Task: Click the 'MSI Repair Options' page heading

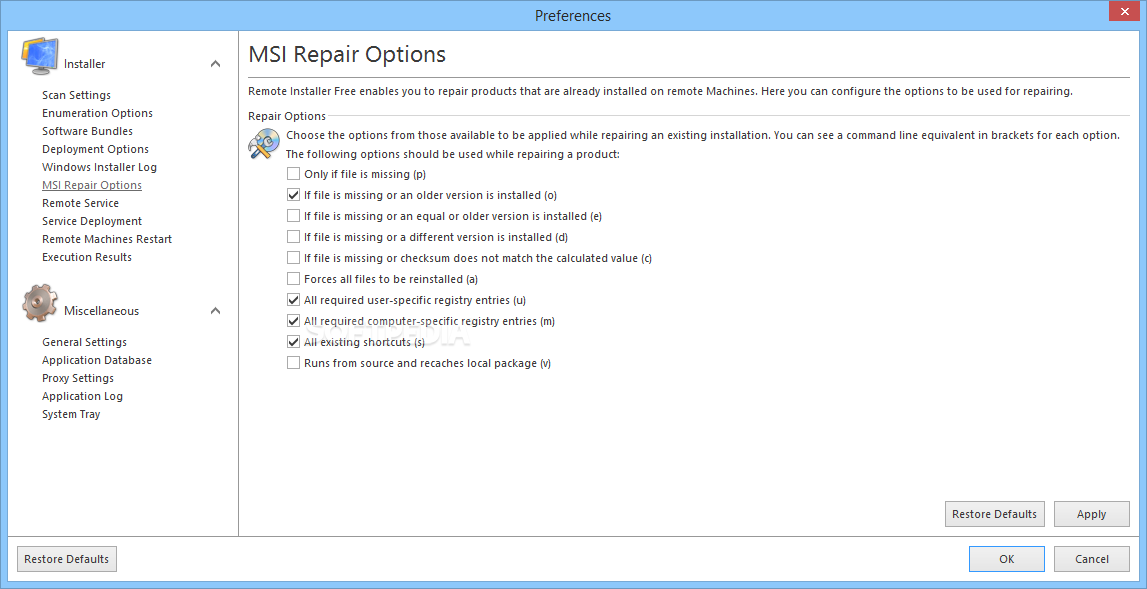Action: (347, 54)
